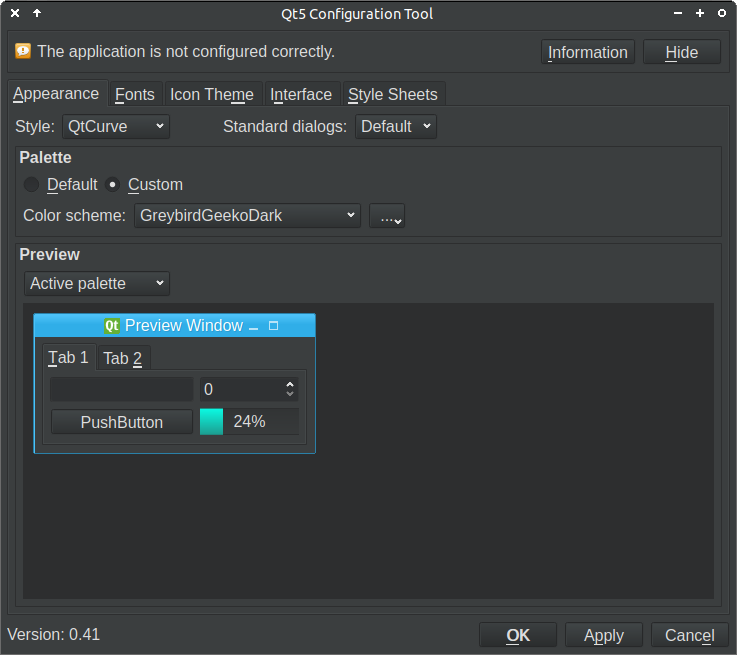Open the ellipsis color scheme menu button
The height and width of the screenshot is (655, 737).
[x=387, y=216]
